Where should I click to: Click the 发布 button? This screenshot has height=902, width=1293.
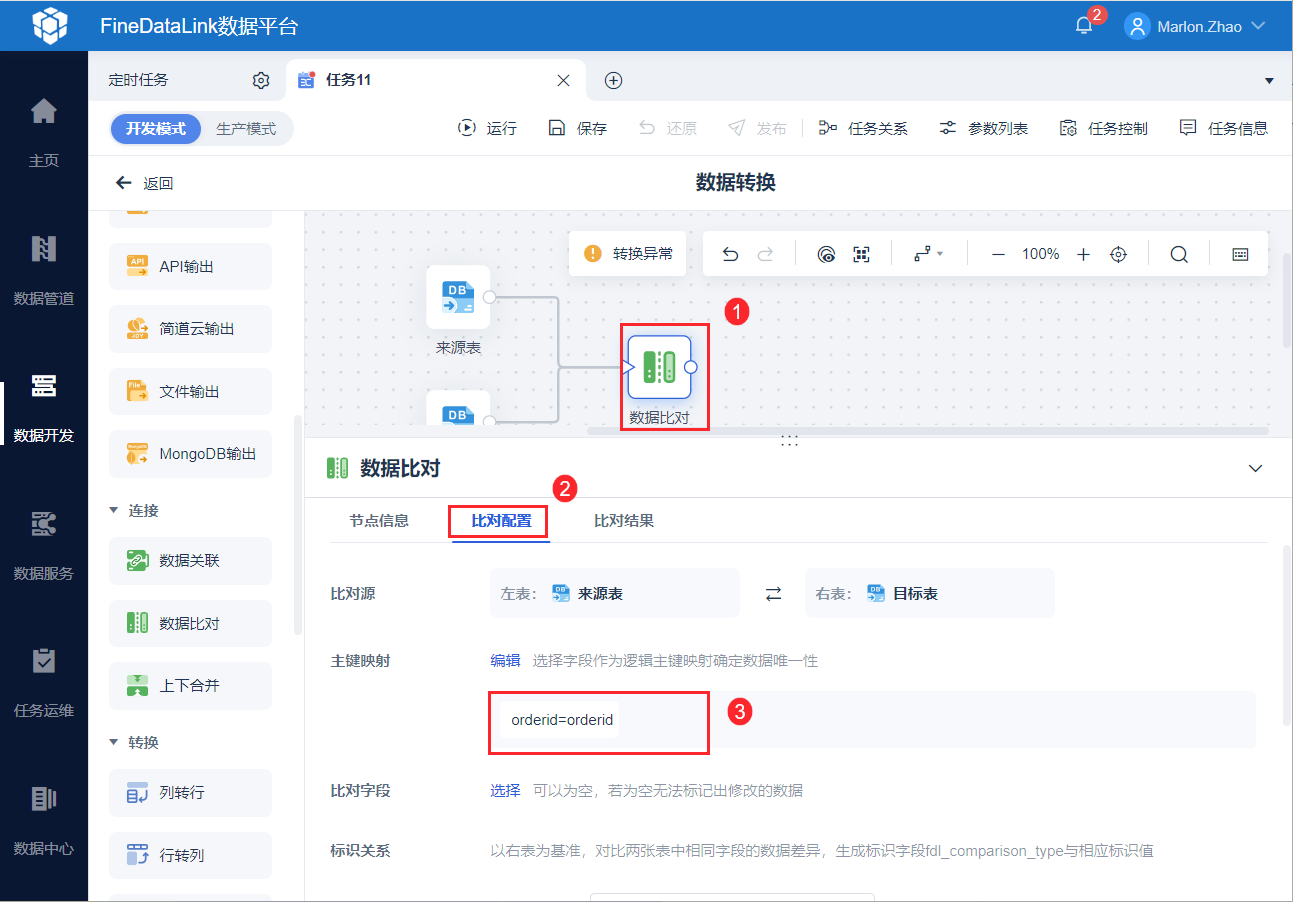tap(758, 128)
